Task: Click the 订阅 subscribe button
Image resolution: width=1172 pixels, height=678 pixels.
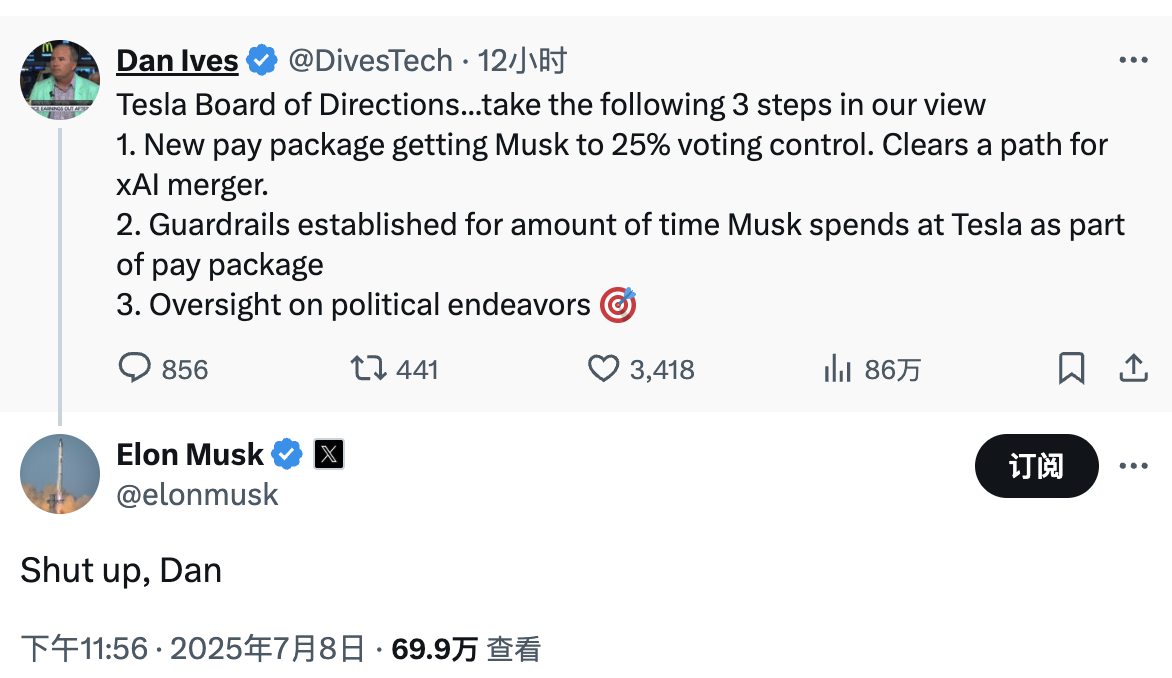Action: (x=1036, y=466)
